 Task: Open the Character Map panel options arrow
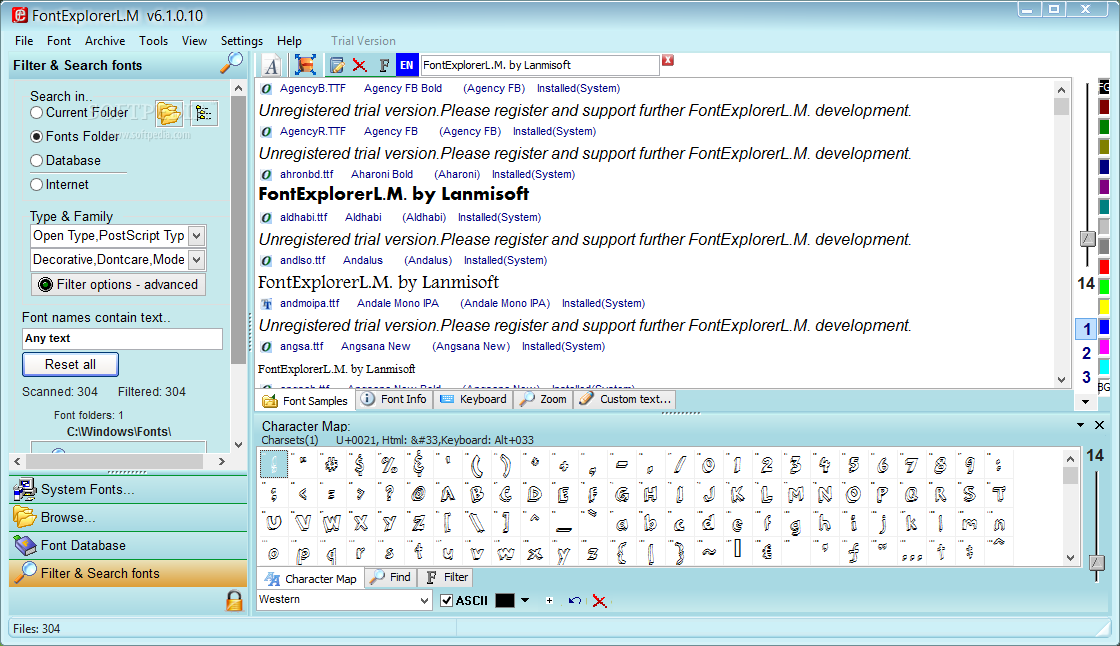coord(1081,425)
